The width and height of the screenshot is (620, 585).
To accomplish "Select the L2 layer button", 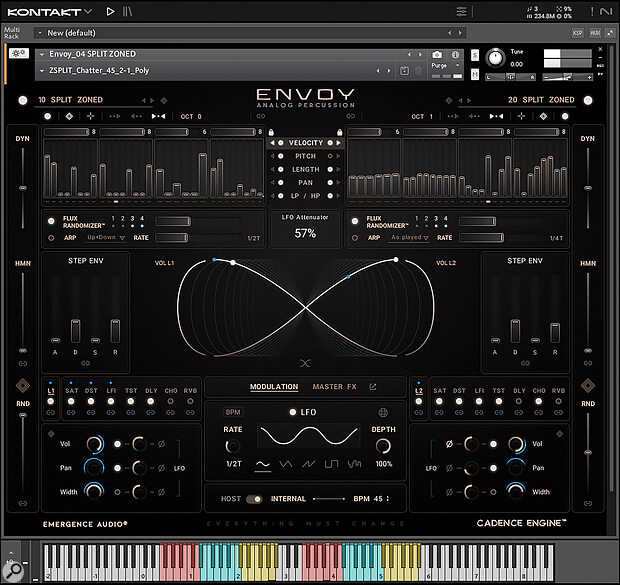I will pyautogui.click(x=418, y=391).
